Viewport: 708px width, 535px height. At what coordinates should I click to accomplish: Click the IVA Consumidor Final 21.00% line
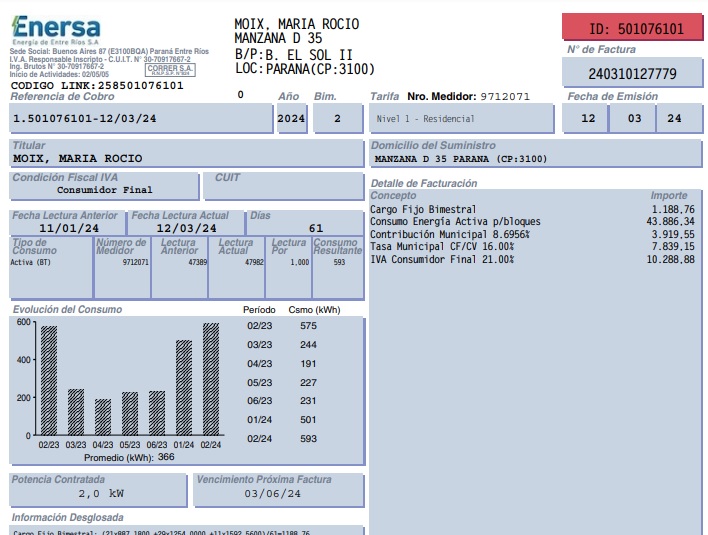coord(441,259)
